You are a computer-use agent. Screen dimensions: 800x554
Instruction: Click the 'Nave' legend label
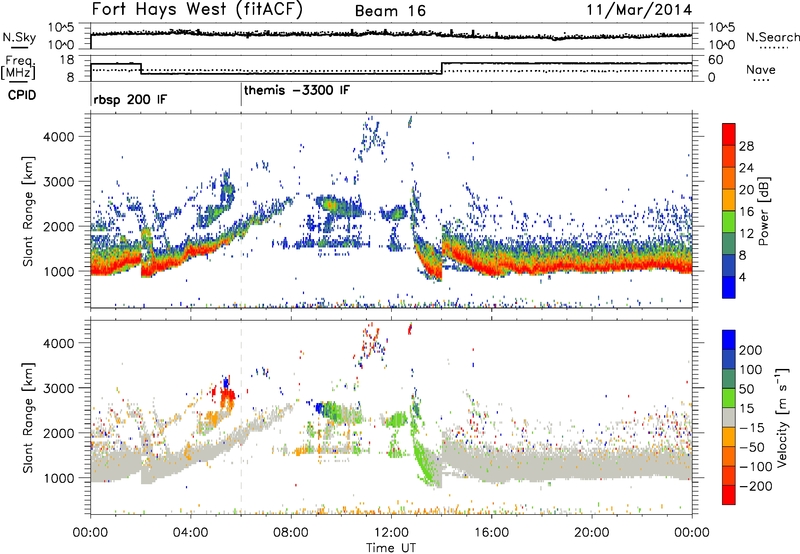[x=761, y=69]
